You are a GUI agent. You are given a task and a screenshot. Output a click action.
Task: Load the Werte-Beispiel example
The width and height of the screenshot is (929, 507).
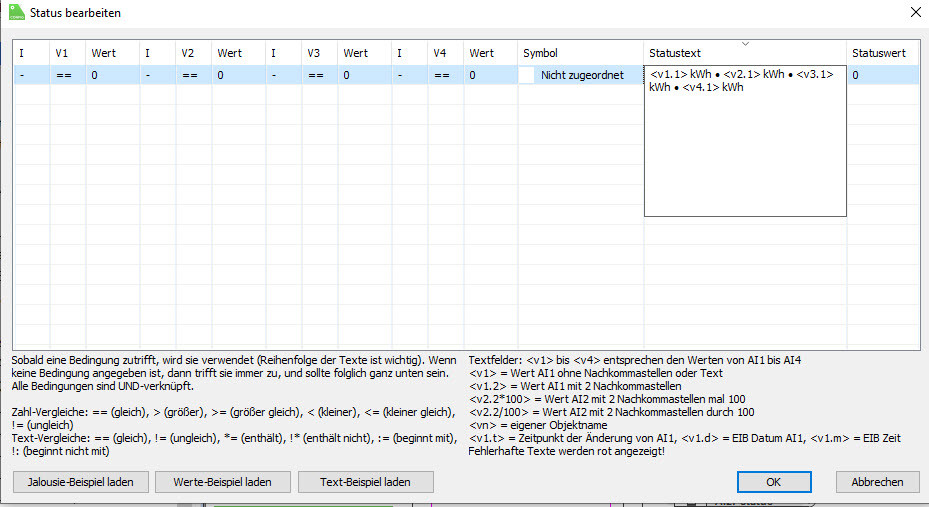point(223,482)
